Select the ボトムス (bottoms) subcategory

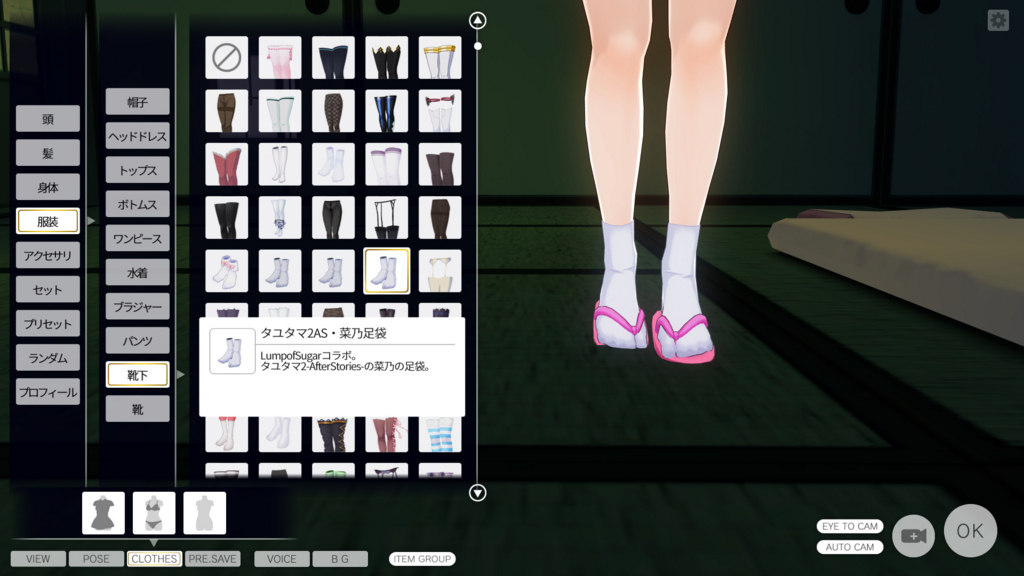[x=137, y=204]
